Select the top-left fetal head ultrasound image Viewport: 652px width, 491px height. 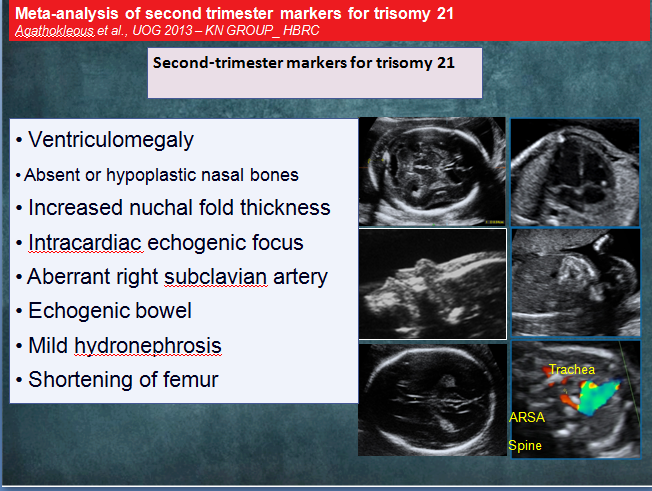432,172
